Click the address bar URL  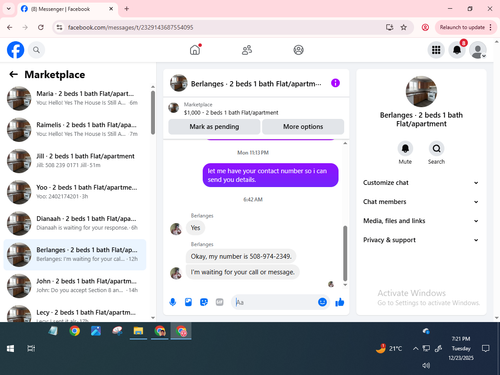(130, 27)
